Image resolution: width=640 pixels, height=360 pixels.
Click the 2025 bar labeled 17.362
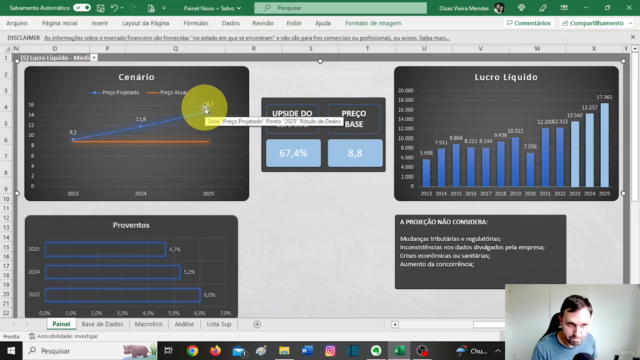[x=604, y=145]
